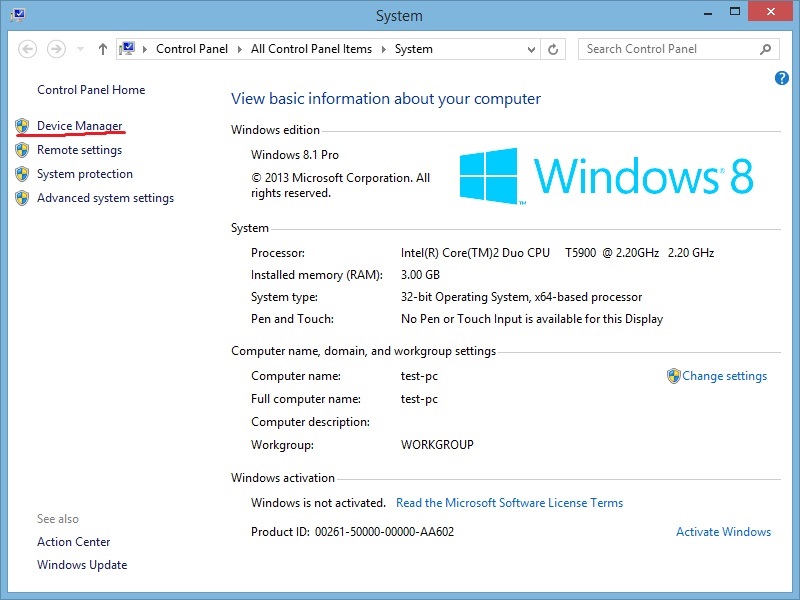This screenshot has height=600, width=800.
Task: Click the WORKGROUP value
Action: [x=437, y=445]
